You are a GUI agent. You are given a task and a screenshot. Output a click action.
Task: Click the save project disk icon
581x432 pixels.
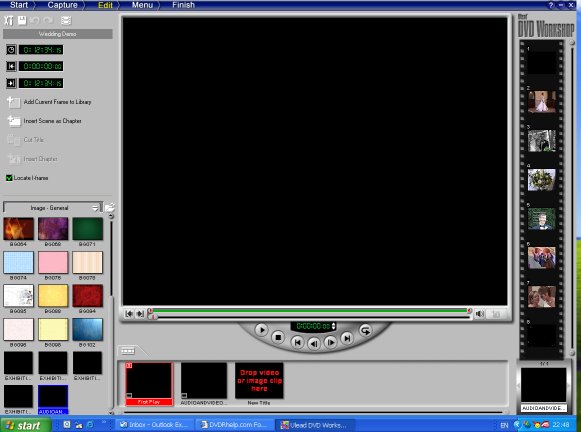(x=22, y=20)
